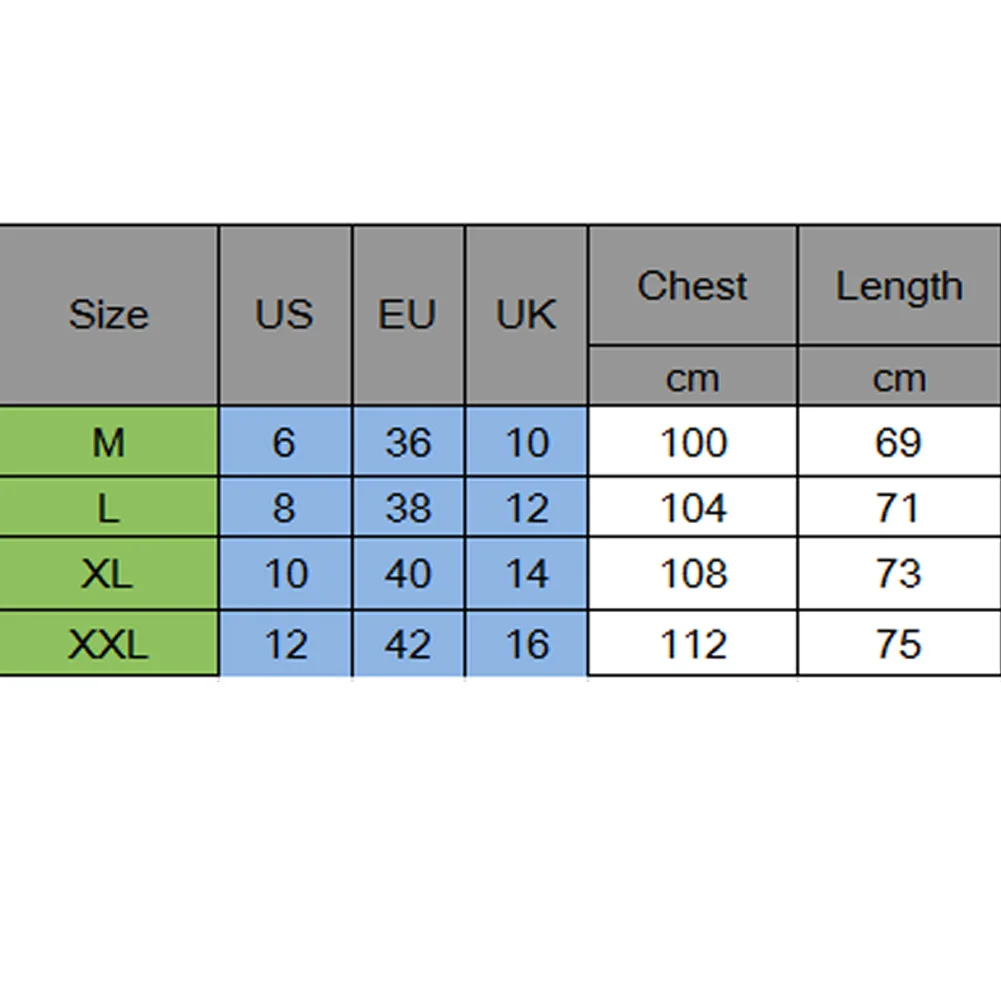Viewport: 1001px width, 1001px height.
Task: Click EU size 38 cell
Action: 407,508
